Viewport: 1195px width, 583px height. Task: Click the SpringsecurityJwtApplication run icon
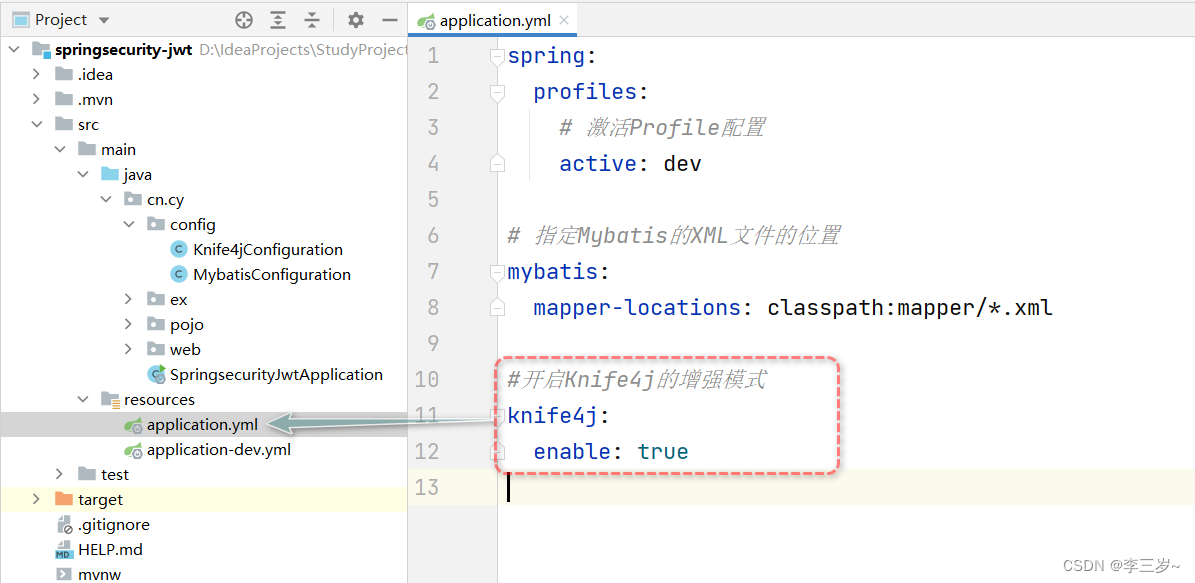[x=157, y=374]
